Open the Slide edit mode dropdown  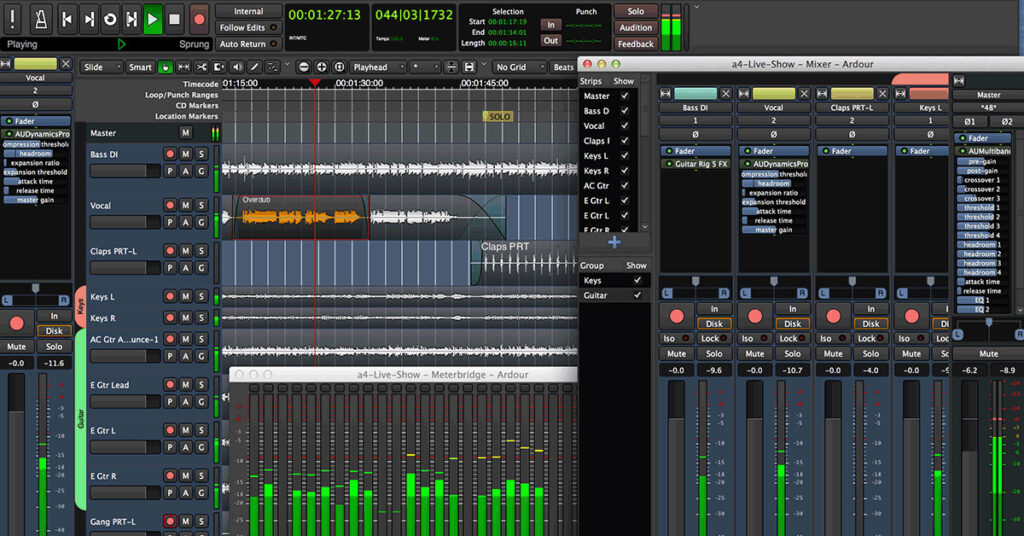(x=99, y=67)
